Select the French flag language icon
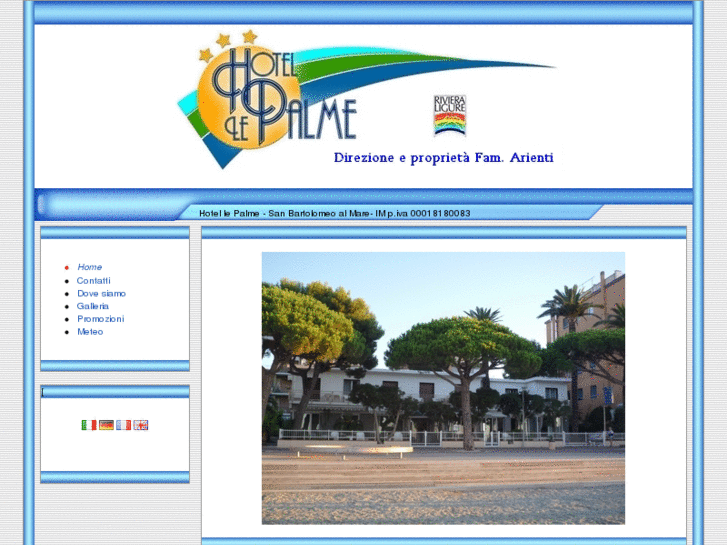Screen dimensions: 727x545 click(123, 425)
